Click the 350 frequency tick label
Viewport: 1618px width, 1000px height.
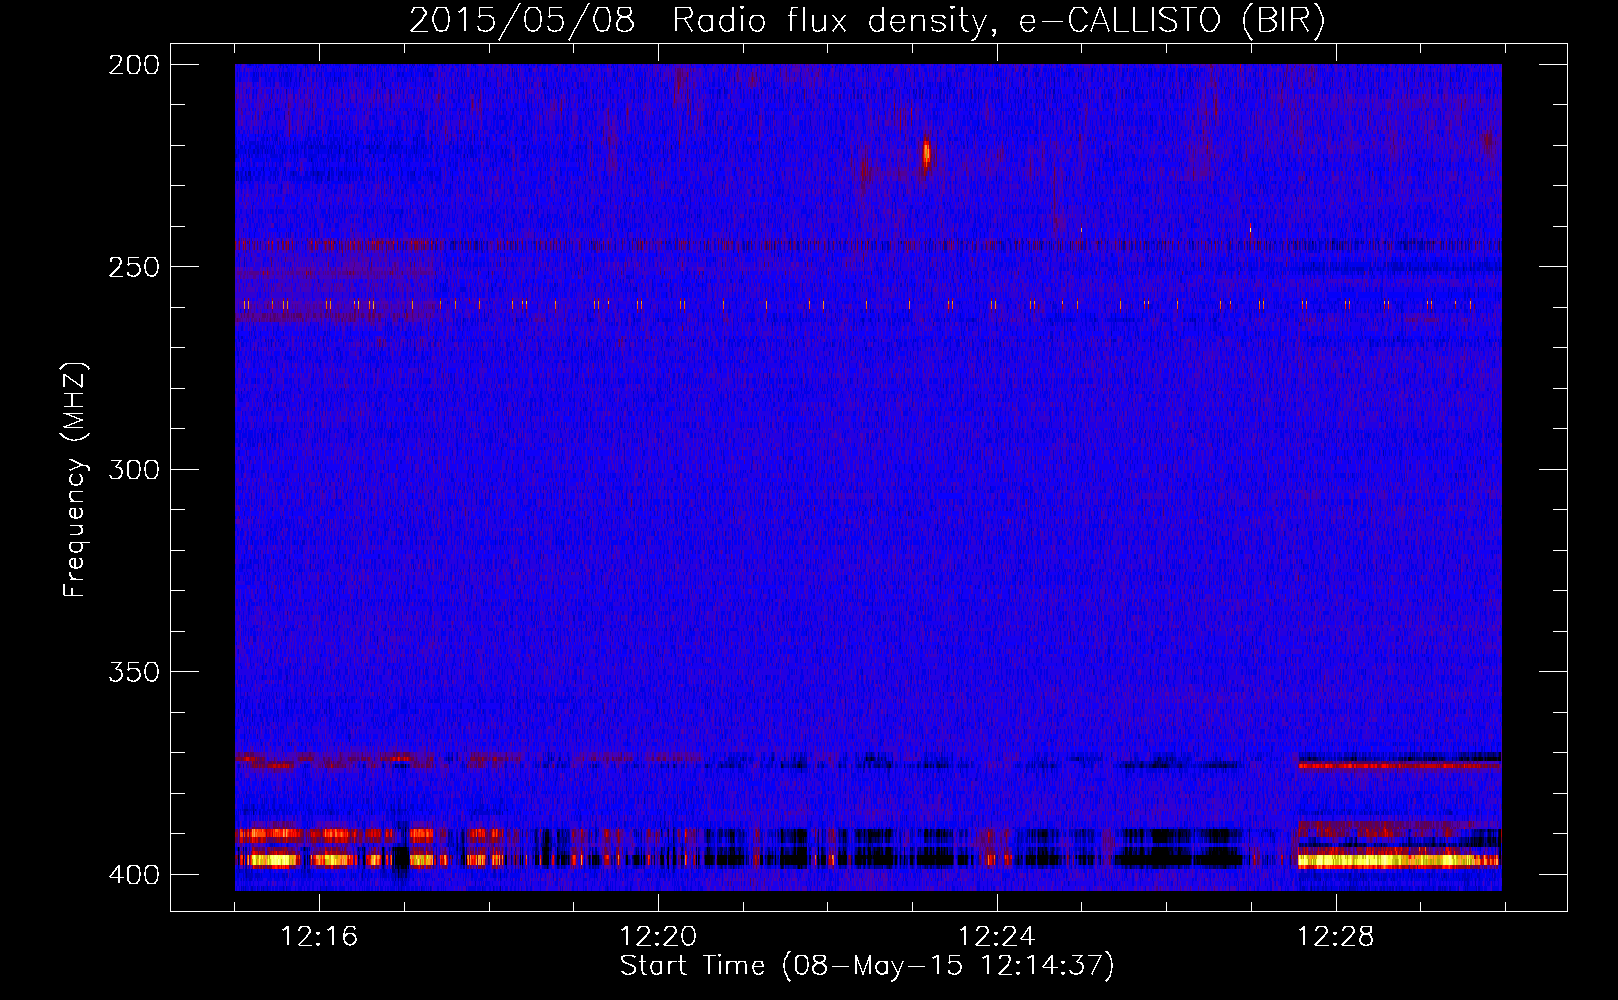click(x=134, y=672)
